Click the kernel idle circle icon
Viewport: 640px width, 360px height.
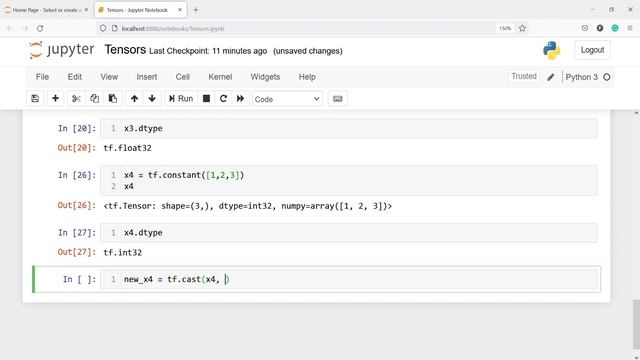click(607, 77)
